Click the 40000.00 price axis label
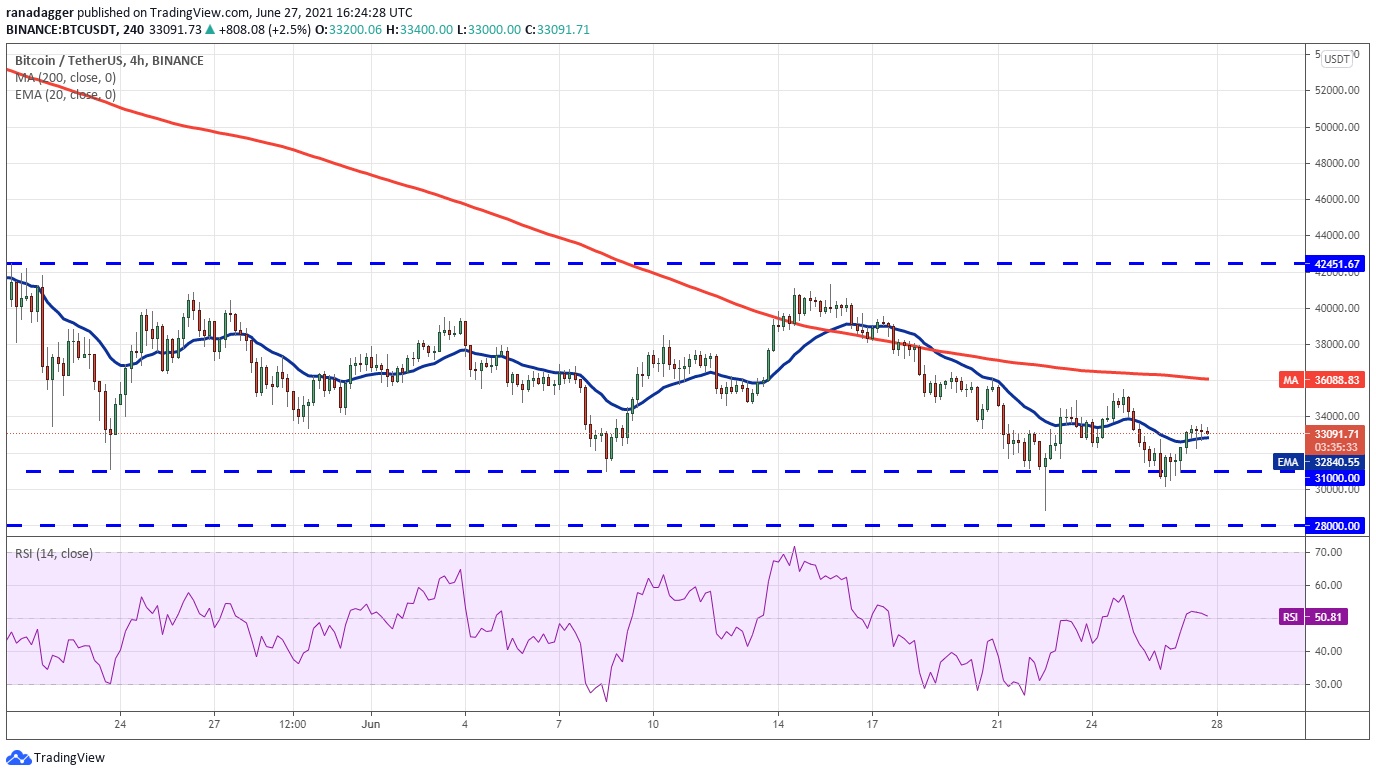 (x=1336, y=308)
